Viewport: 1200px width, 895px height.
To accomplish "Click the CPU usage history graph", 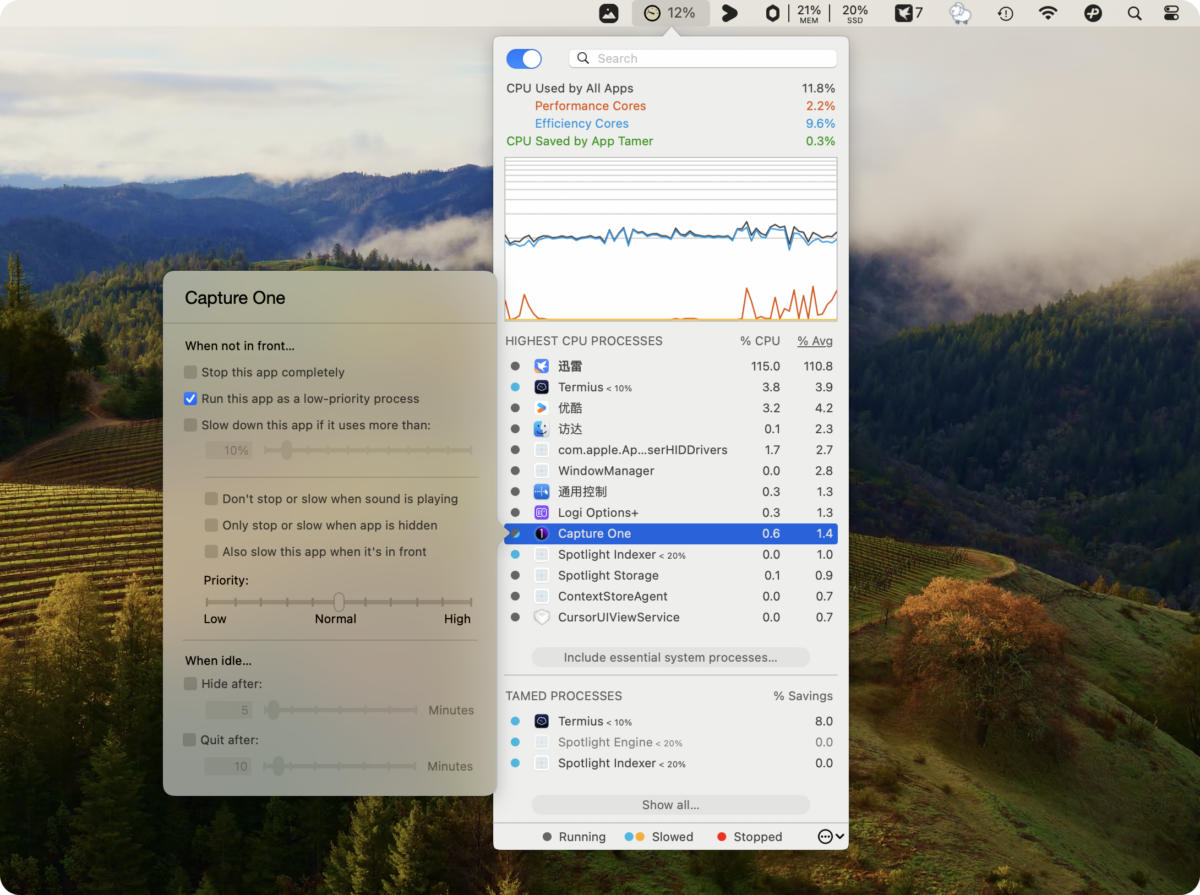I will [671, 239].
